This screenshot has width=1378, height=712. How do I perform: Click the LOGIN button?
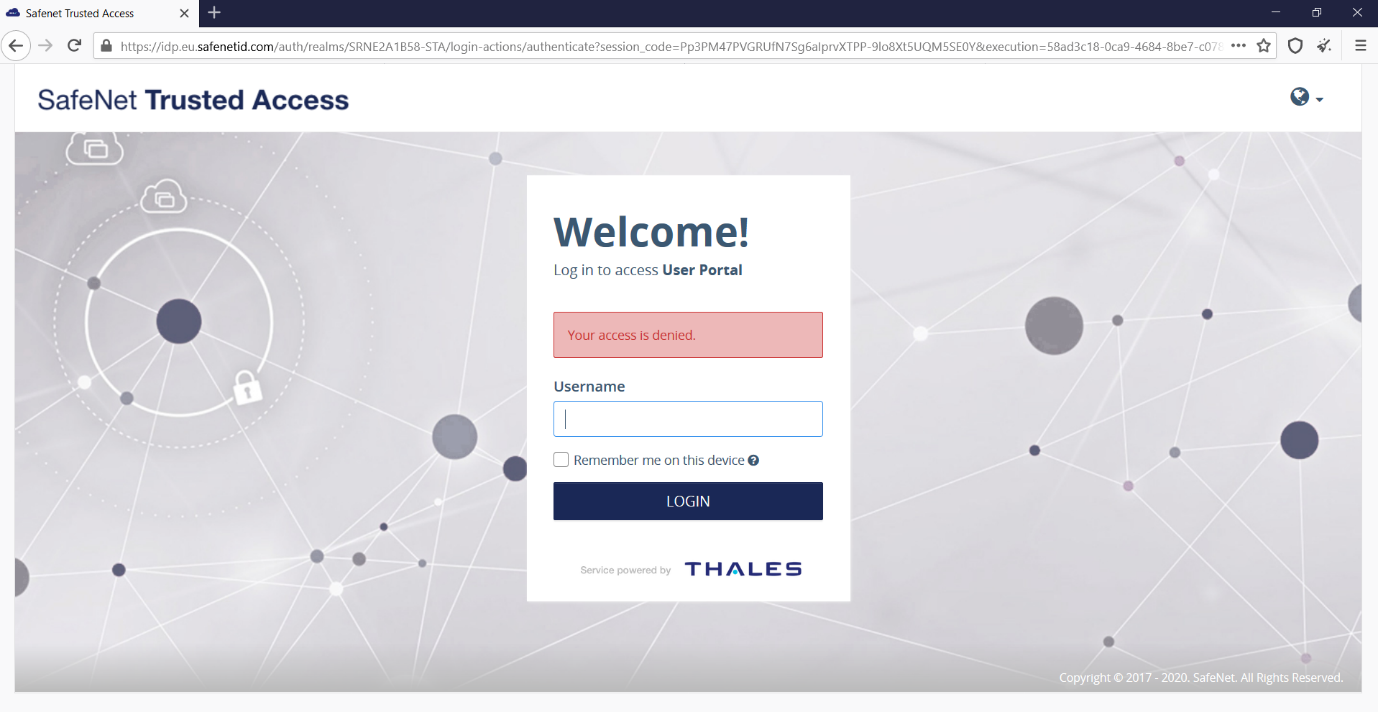[688, 501]
